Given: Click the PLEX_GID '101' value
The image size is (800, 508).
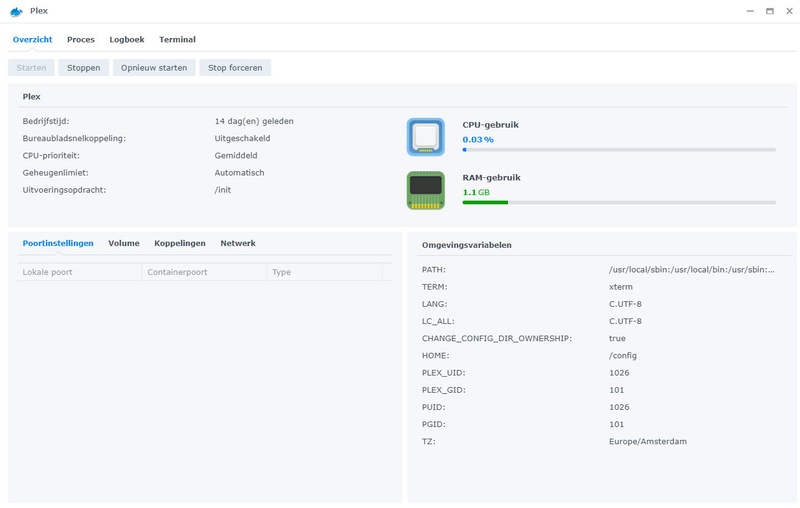Looking at the screenshot, I should click(x=616, y=390).
